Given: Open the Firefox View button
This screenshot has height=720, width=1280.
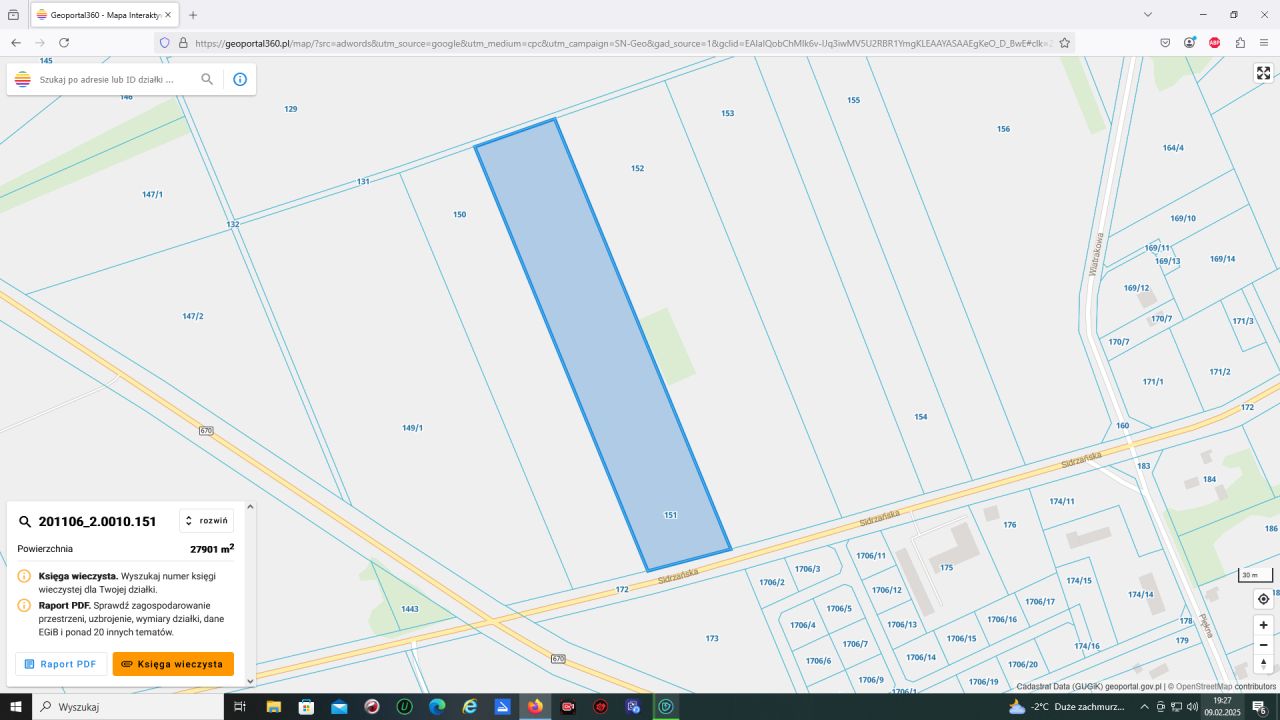Looking at the screenshot, I should [13, 15].
